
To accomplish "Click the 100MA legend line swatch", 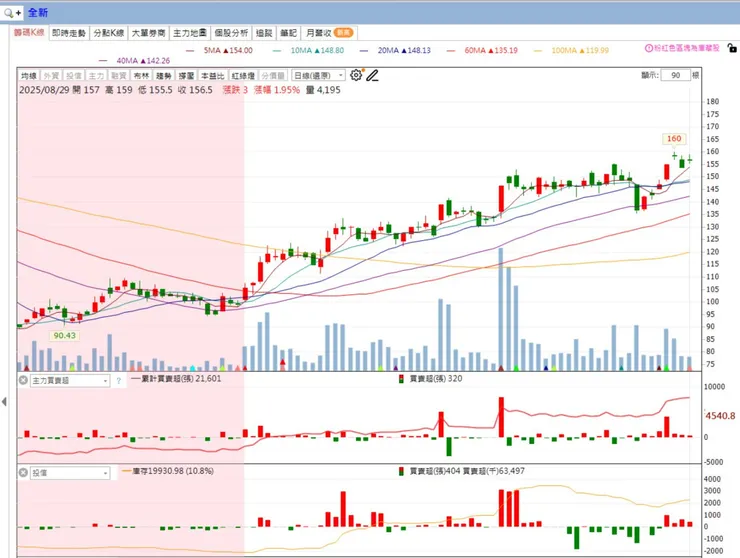I will (538, 51).
